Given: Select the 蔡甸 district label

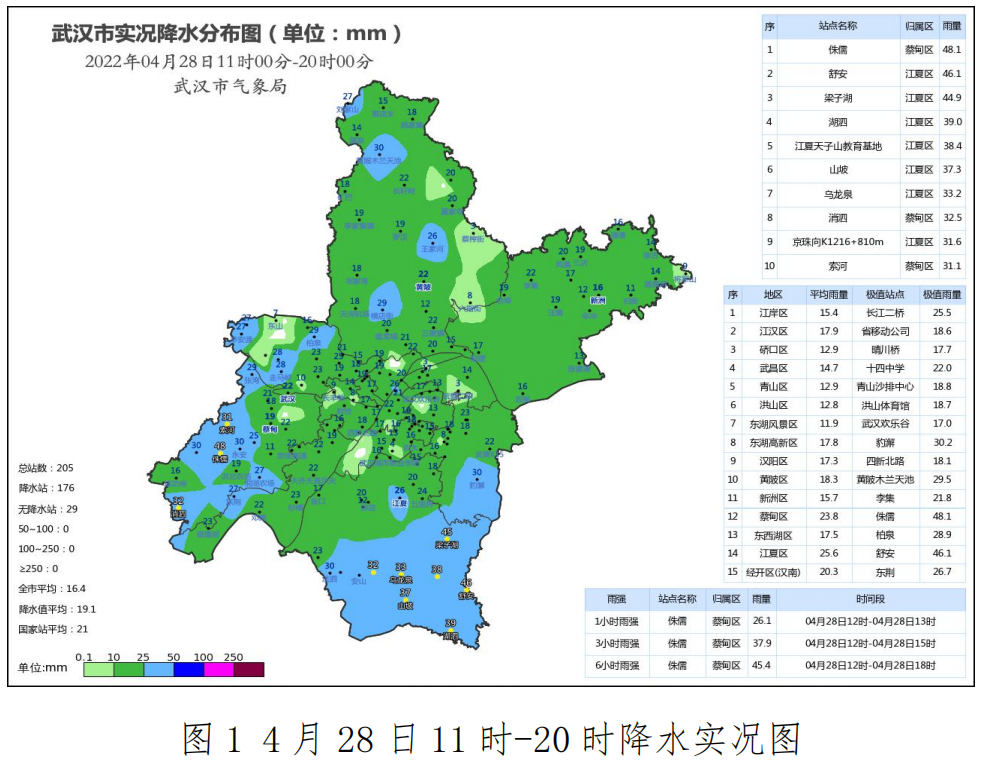Looking at the screenshot, I should pyautogui.click(x=271, y=428).
